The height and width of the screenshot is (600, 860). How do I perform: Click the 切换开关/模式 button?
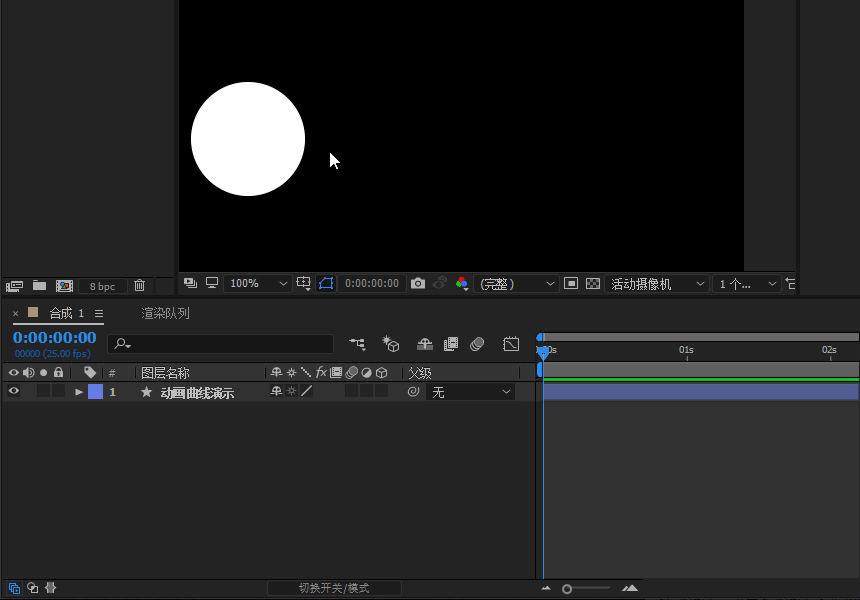pos(334,588)
